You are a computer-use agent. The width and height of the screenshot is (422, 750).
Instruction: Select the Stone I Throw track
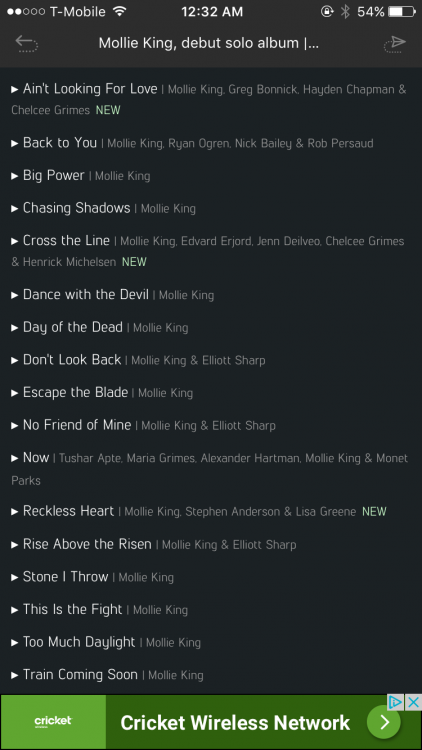click(x=66, y=576)
